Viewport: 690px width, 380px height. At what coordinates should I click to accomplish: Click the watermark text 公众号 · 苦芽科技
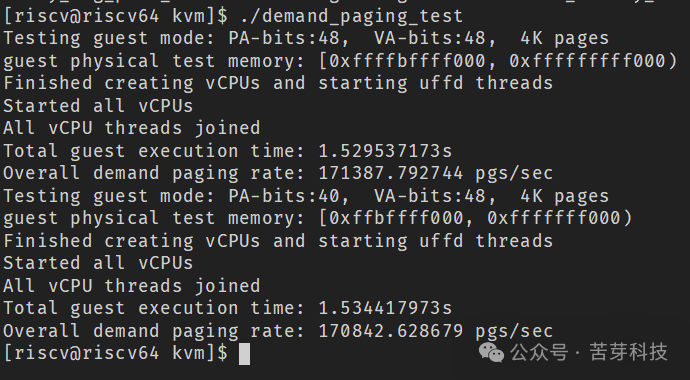coord(589,353)
